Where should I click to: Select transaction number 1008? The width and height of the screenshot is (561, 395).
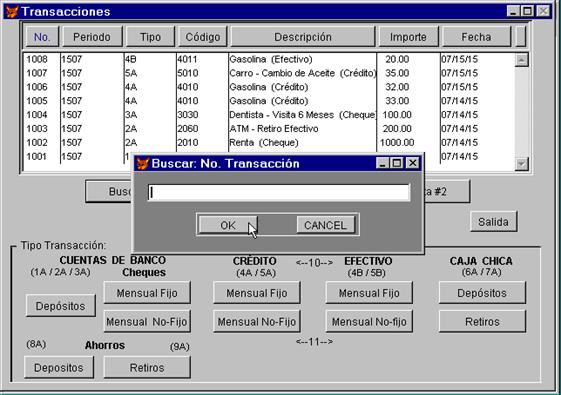point(36,59)
